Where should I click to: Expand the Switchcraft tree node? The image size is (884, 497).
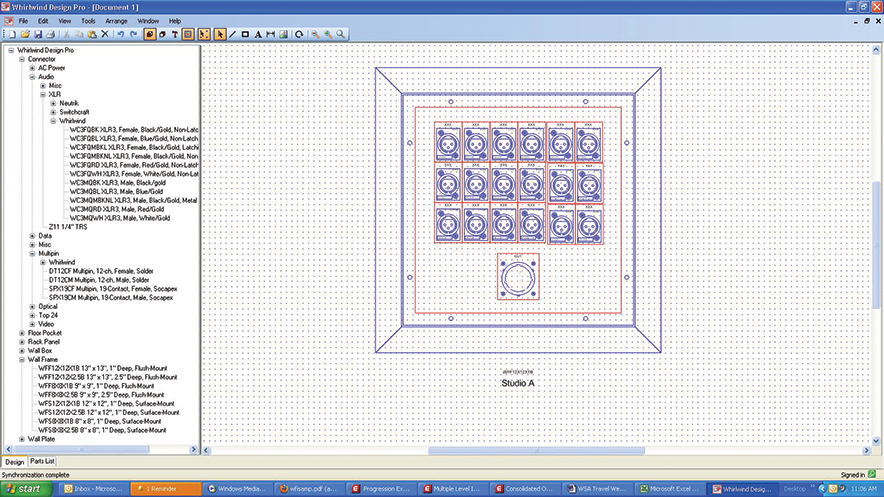[54, 112]
